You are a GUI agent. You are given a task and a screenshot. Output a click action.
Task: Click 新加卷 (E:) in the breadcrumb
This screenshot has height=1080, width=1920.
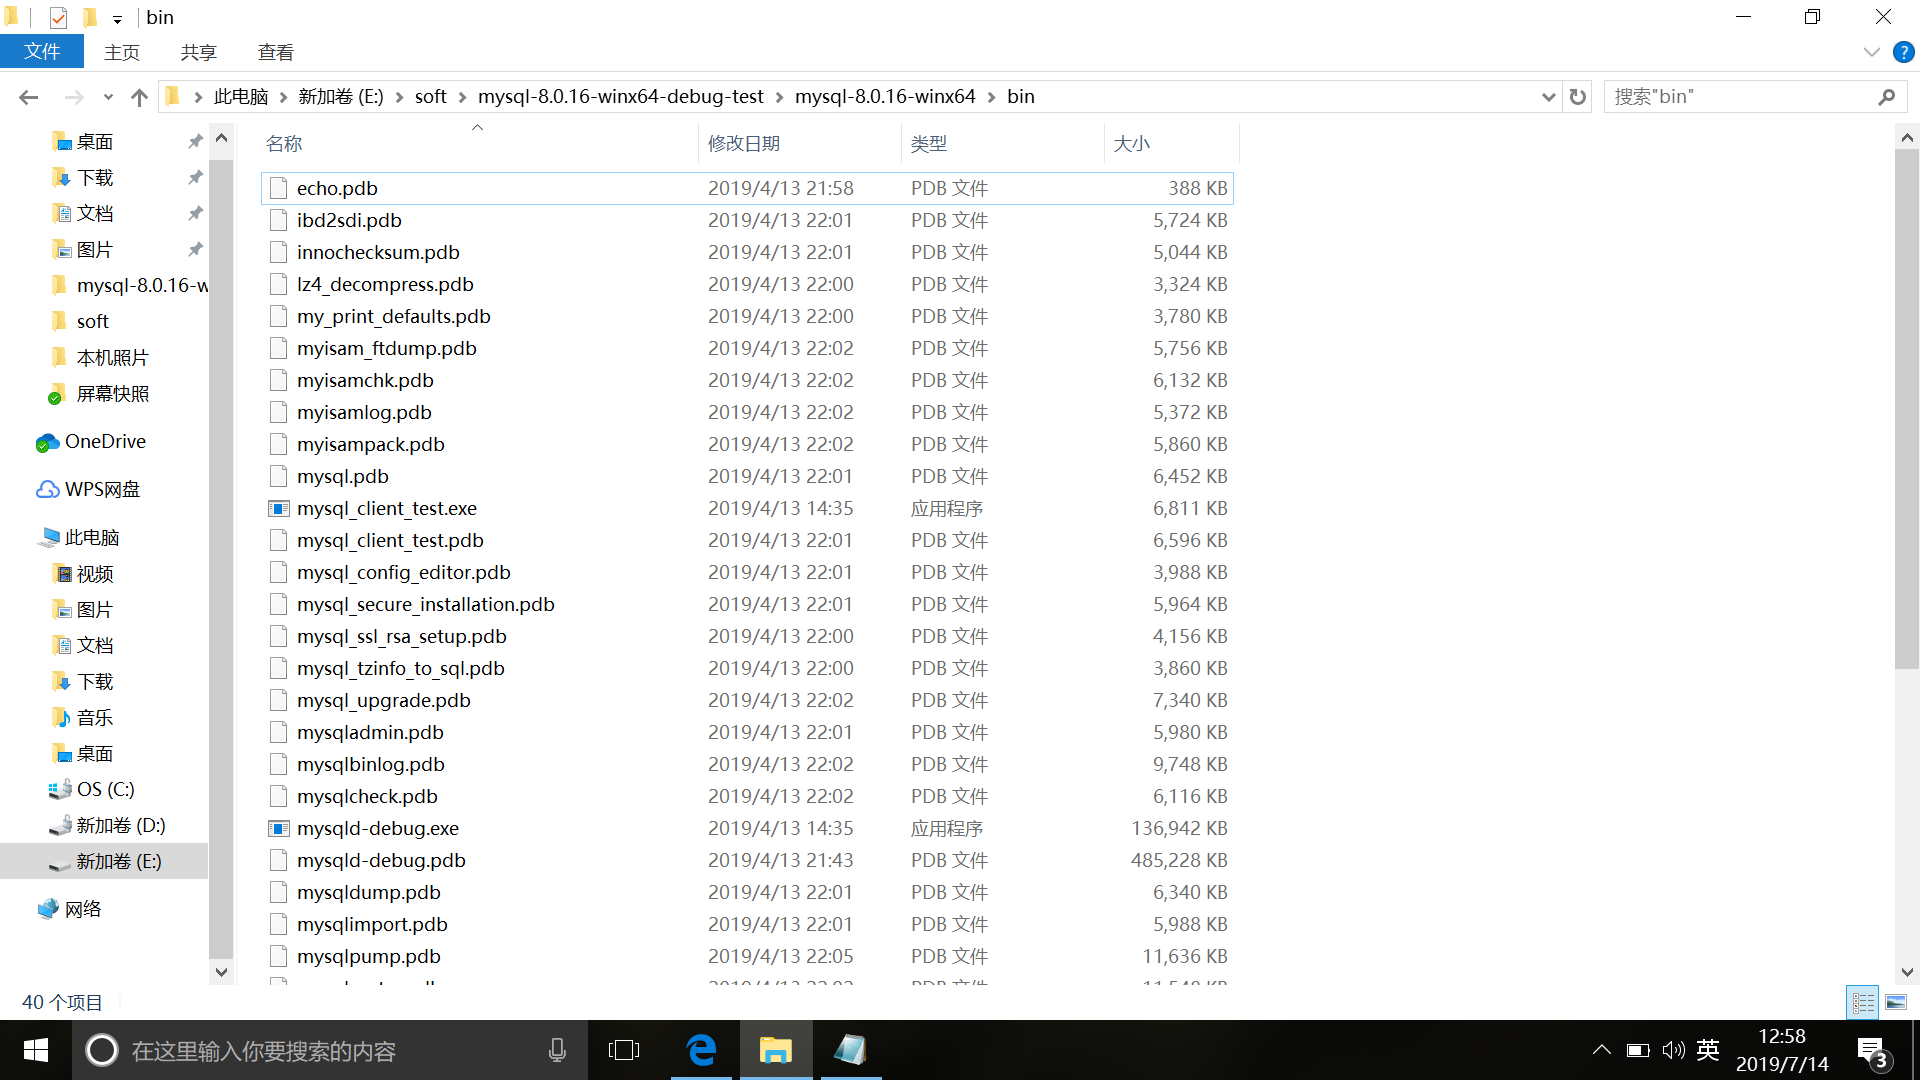[340, 97]
